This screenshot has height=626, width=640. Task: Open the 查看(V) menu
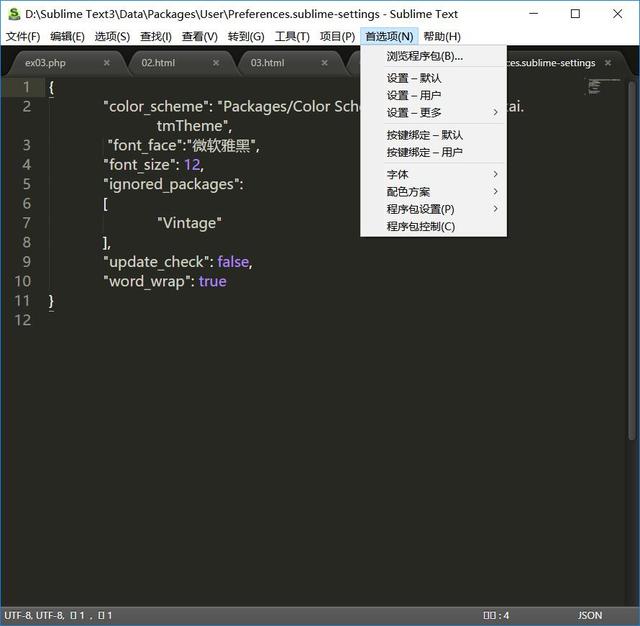click(200, 37)
